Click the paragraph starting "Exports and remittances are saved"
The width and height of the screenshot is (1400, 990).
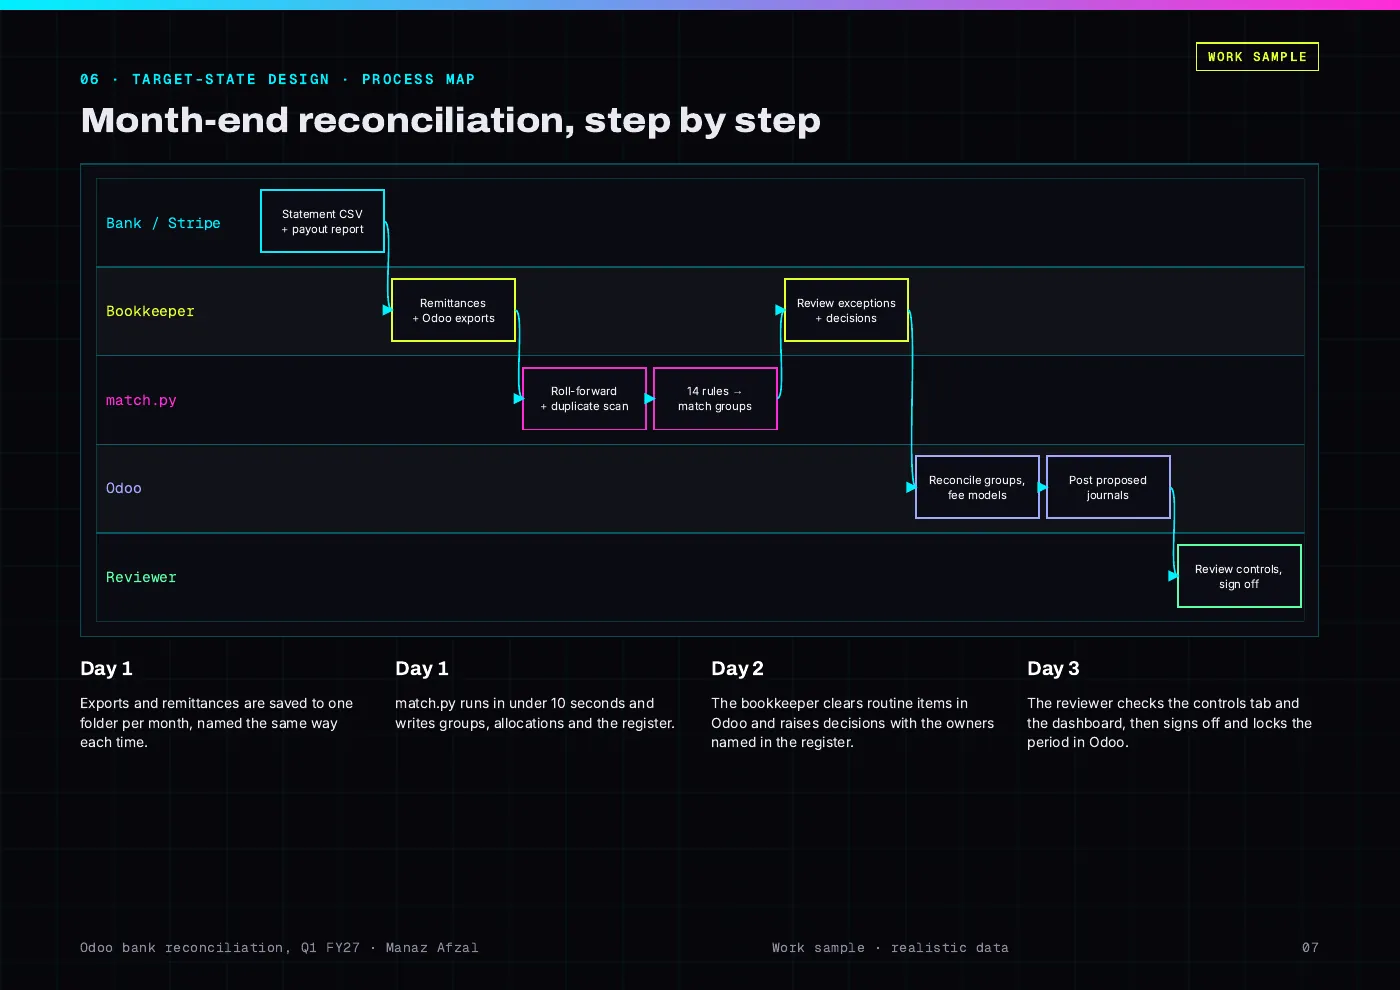click(x=217, y=723)
